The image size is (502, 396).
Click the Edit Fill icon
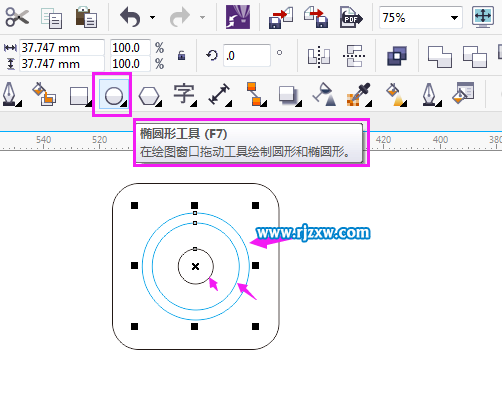463,93
